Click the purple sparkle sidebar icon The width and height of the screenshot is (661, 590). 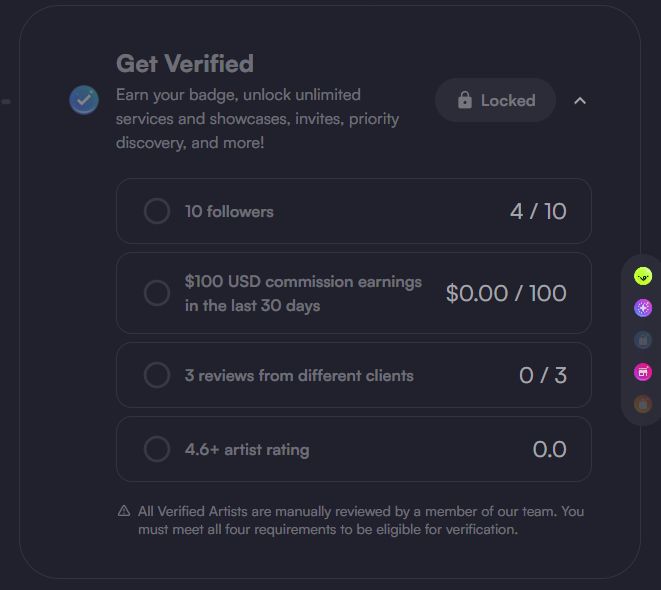pos(643,308)
